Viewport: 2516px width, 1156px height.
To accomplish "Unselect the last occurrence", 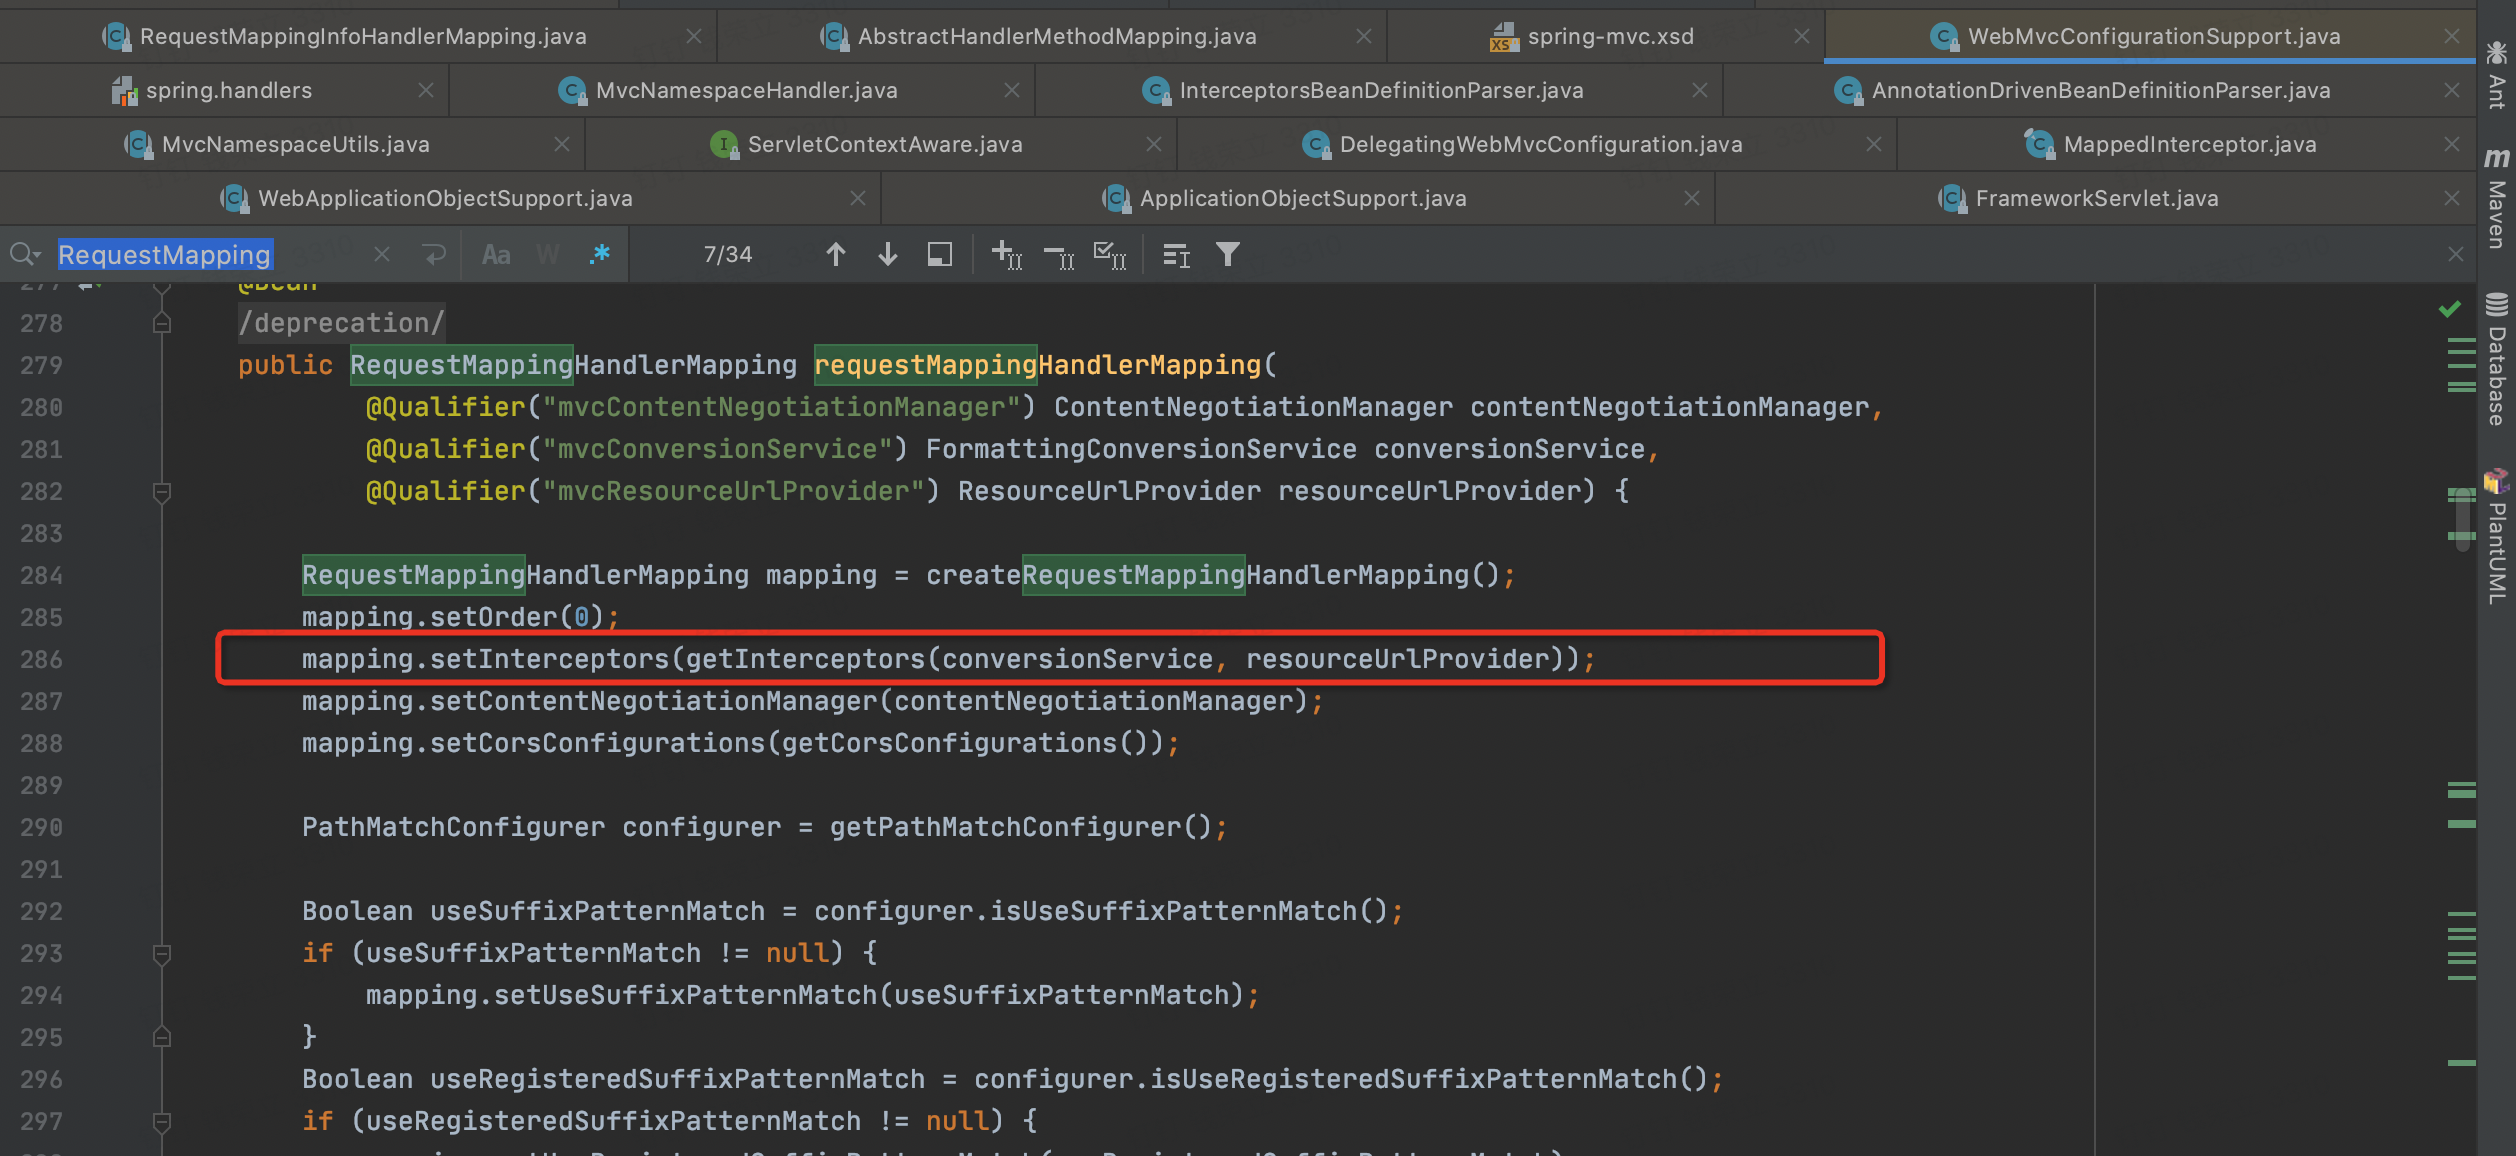I will tap(1058, 255).
